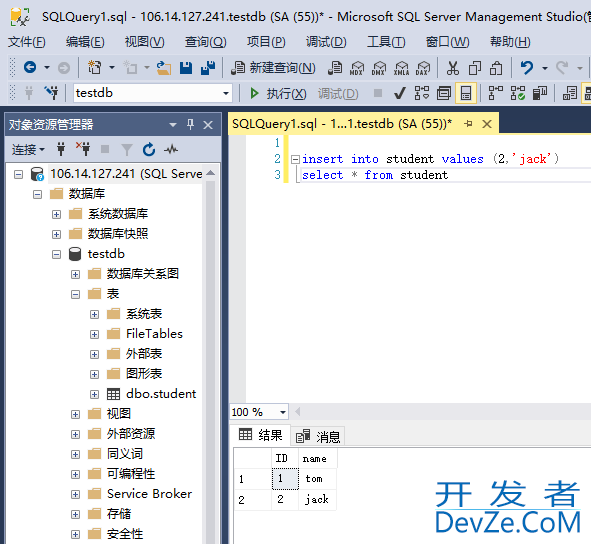Click the database engine query icon

tap(335, 68)
